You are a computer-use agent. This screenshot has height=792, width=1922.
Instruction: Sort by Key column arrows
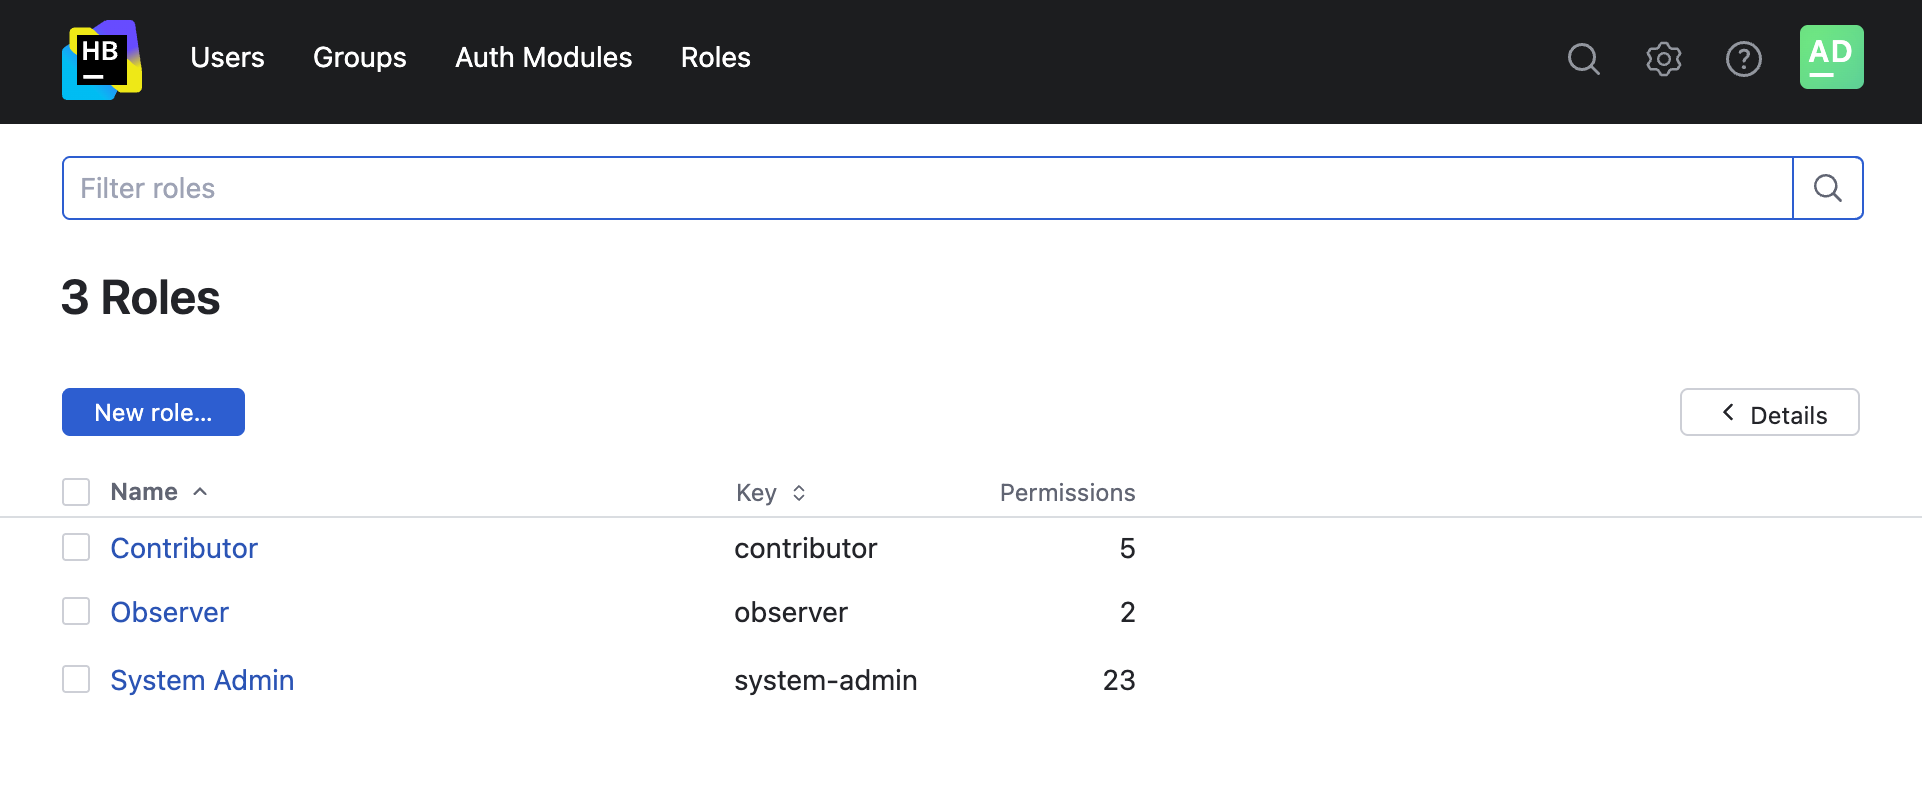click(x=799, y=493)
